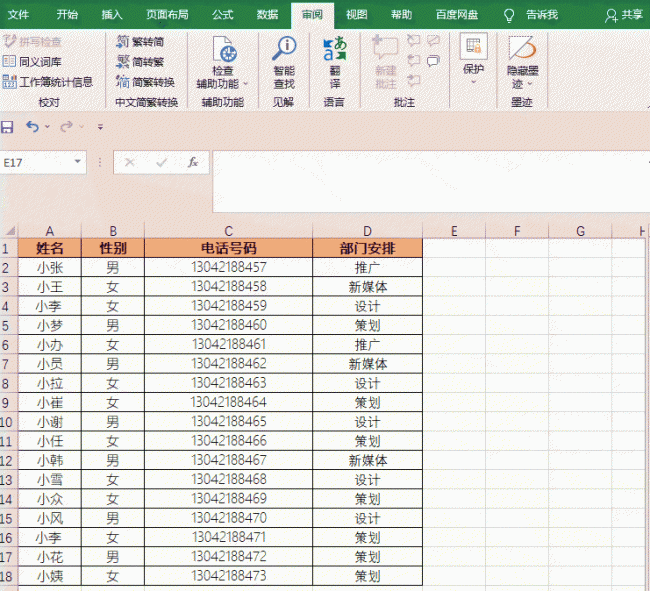The image size is (650, 591).
Task: Select column A header
Action: coord(50,231)
